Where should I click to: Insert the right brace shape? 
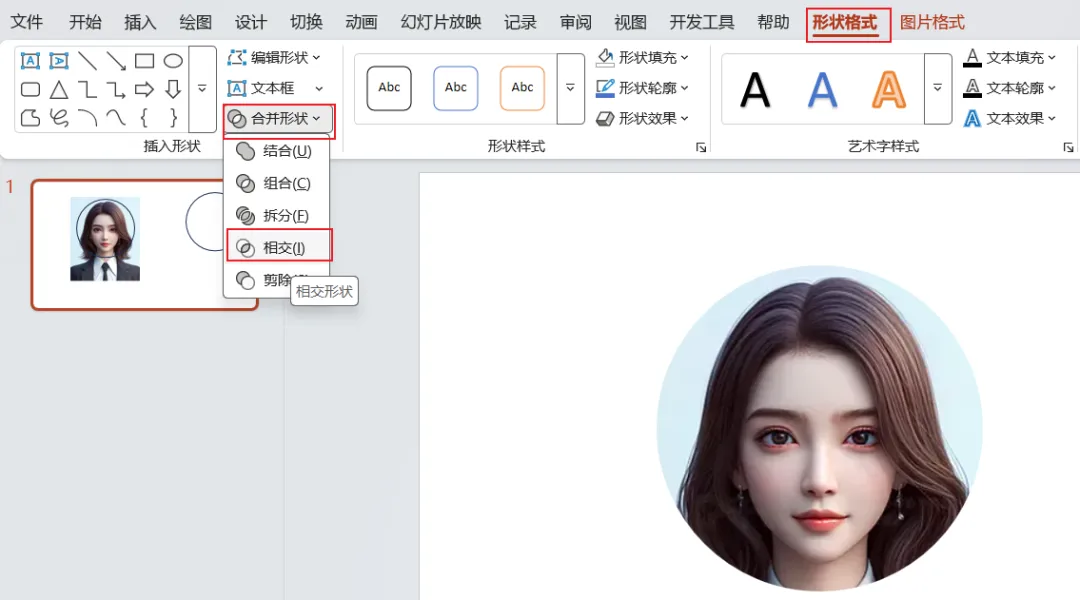click(x=173, y=118)
